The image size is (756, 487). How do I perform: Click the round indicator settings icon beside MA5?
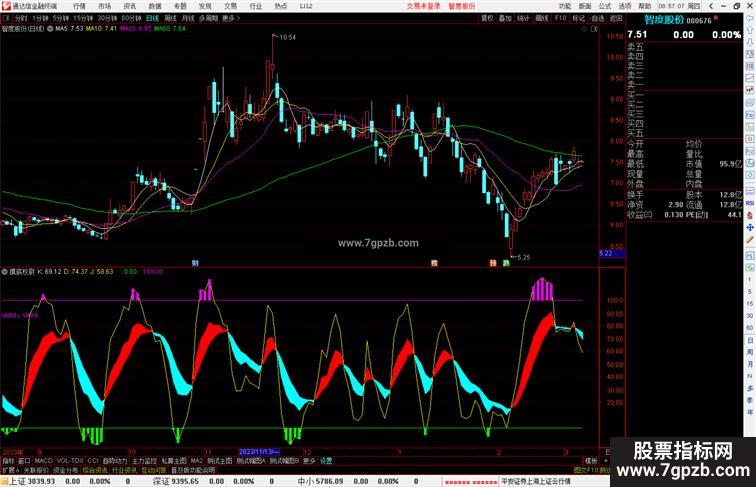(x=50, y=29)
